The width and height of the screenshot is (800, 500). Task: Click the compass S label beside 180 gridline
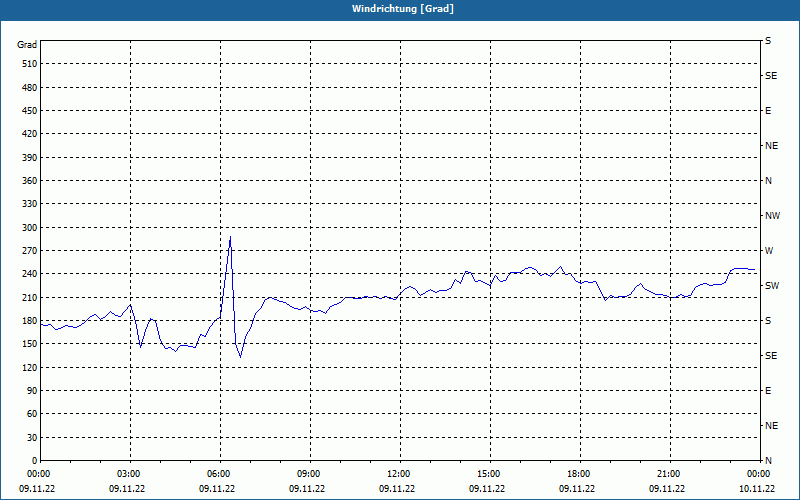768,321
